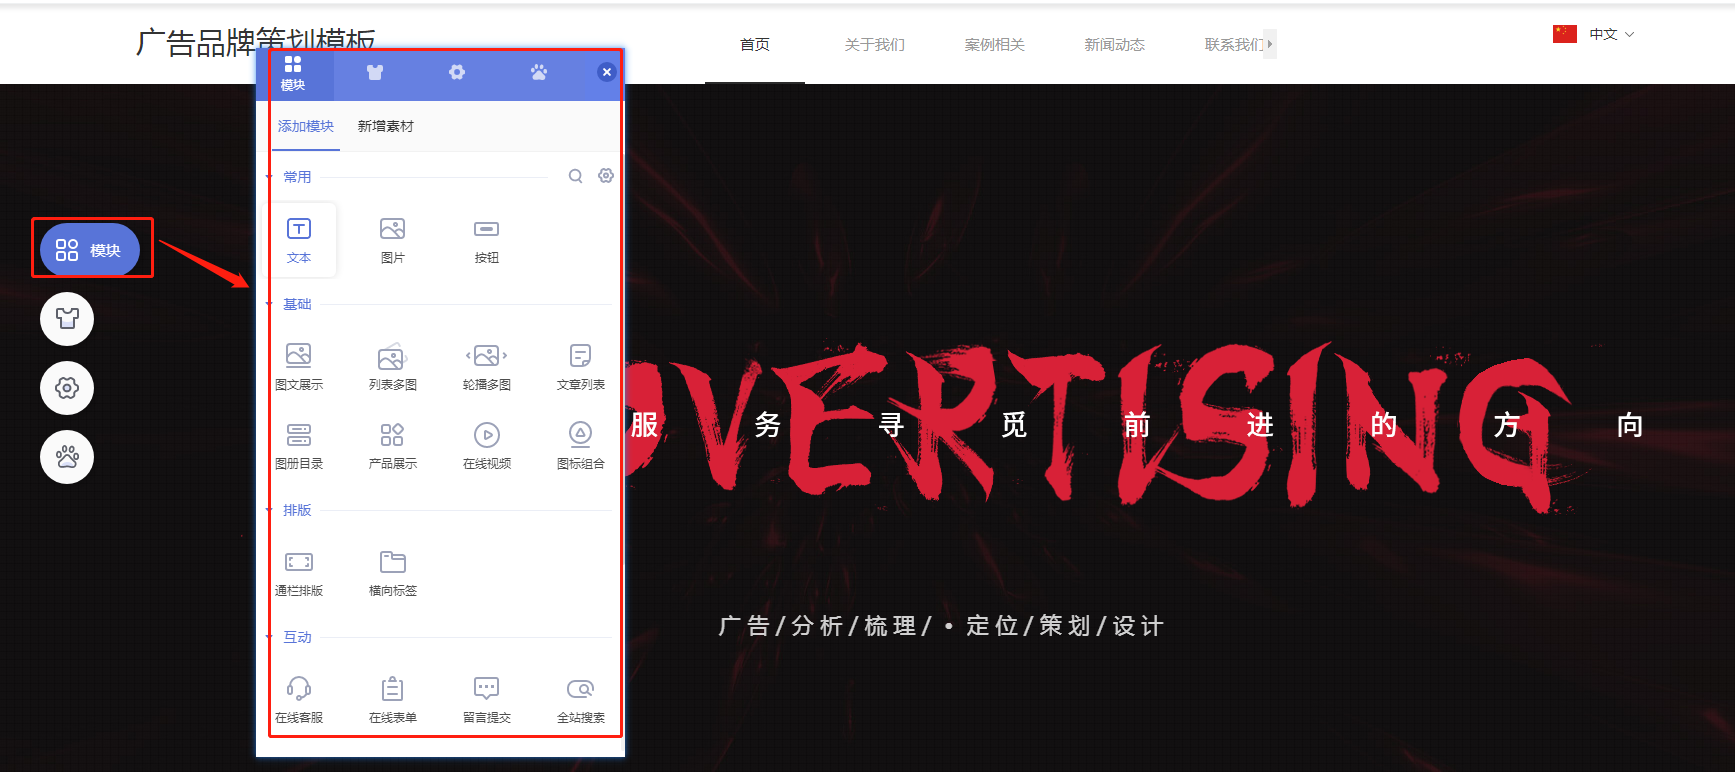
Task: Click the search icon in module panel
Action: click(x=576, y=176)
